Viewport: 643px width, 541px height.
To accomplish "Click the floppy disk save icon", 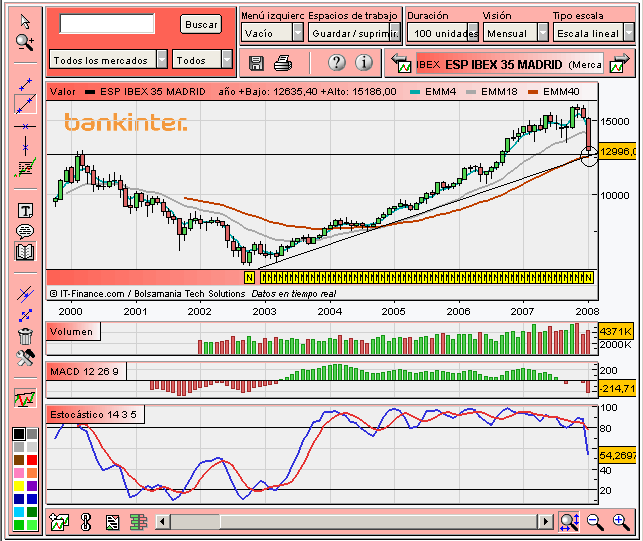I will 256,63.
